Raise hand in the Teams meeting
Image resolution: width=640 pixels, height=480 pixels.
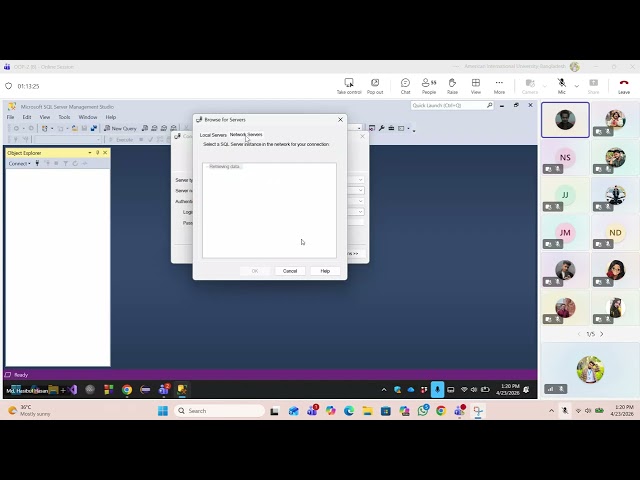pyautogui.click(x=452, y=86)
